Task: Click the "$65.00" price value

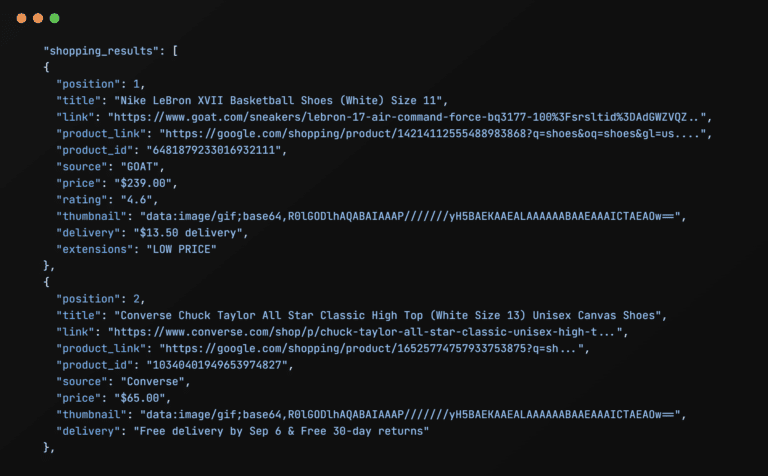Action: (140, 398)
